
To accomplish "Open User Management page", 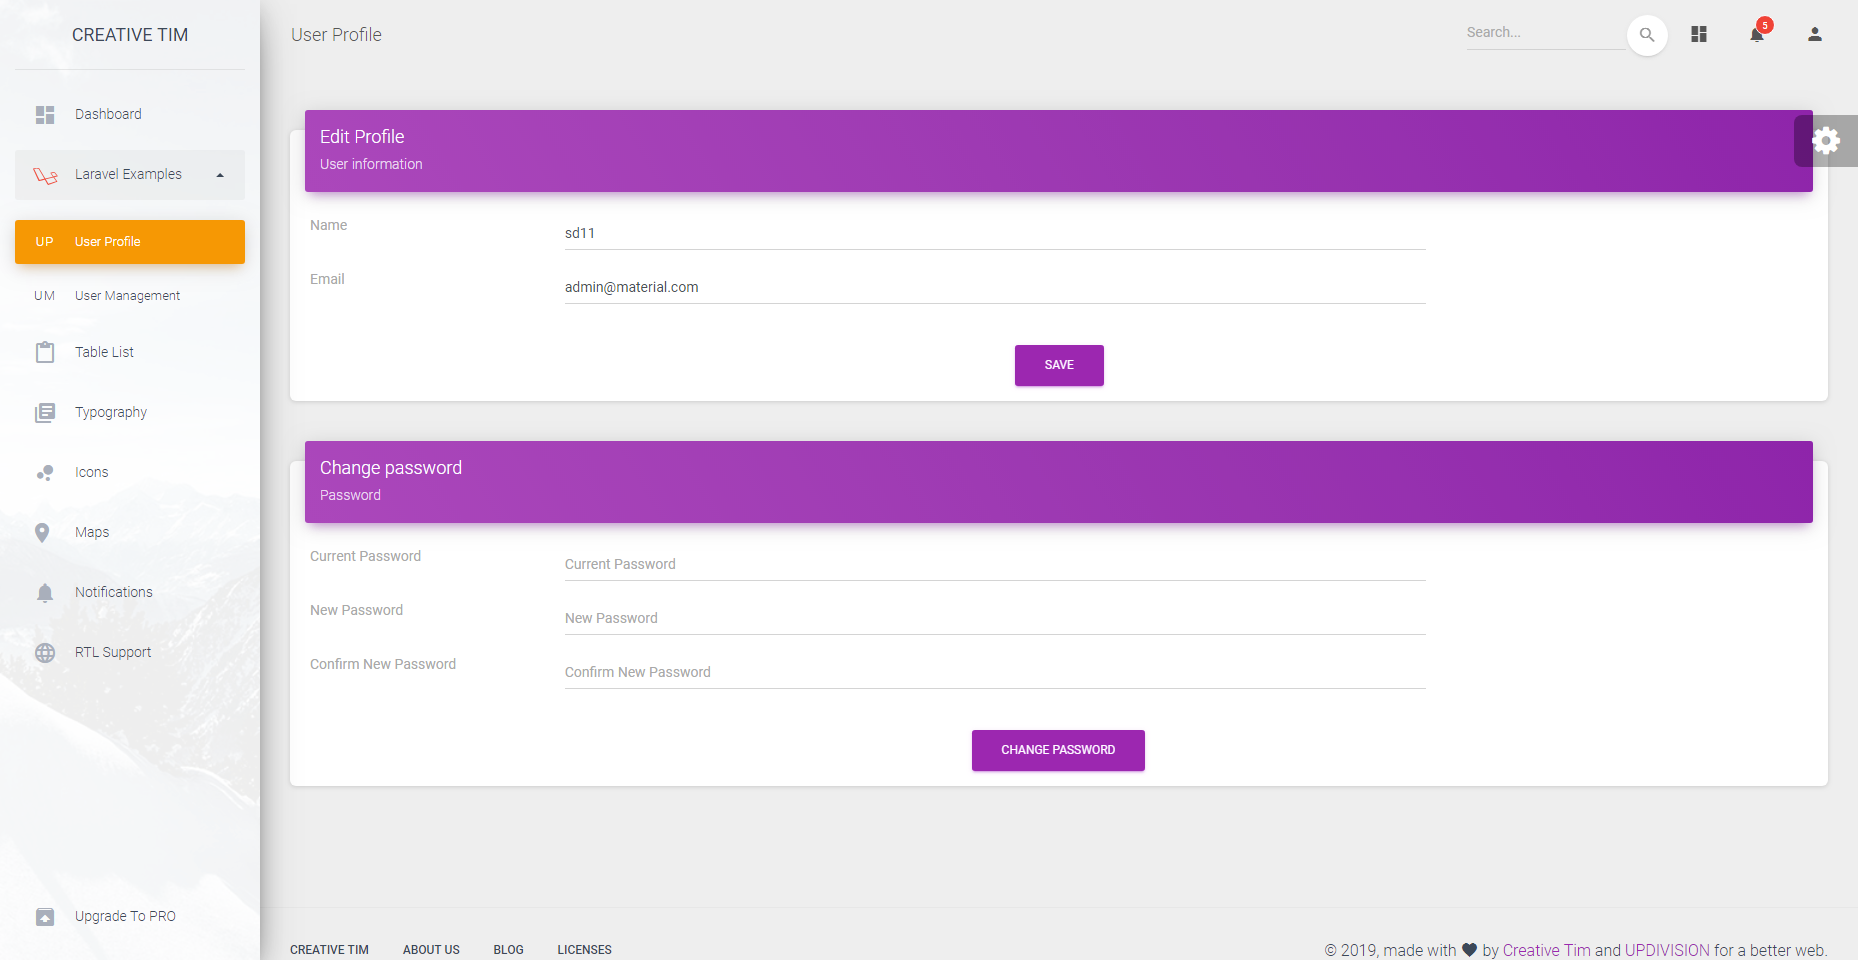I will [130, 296].
